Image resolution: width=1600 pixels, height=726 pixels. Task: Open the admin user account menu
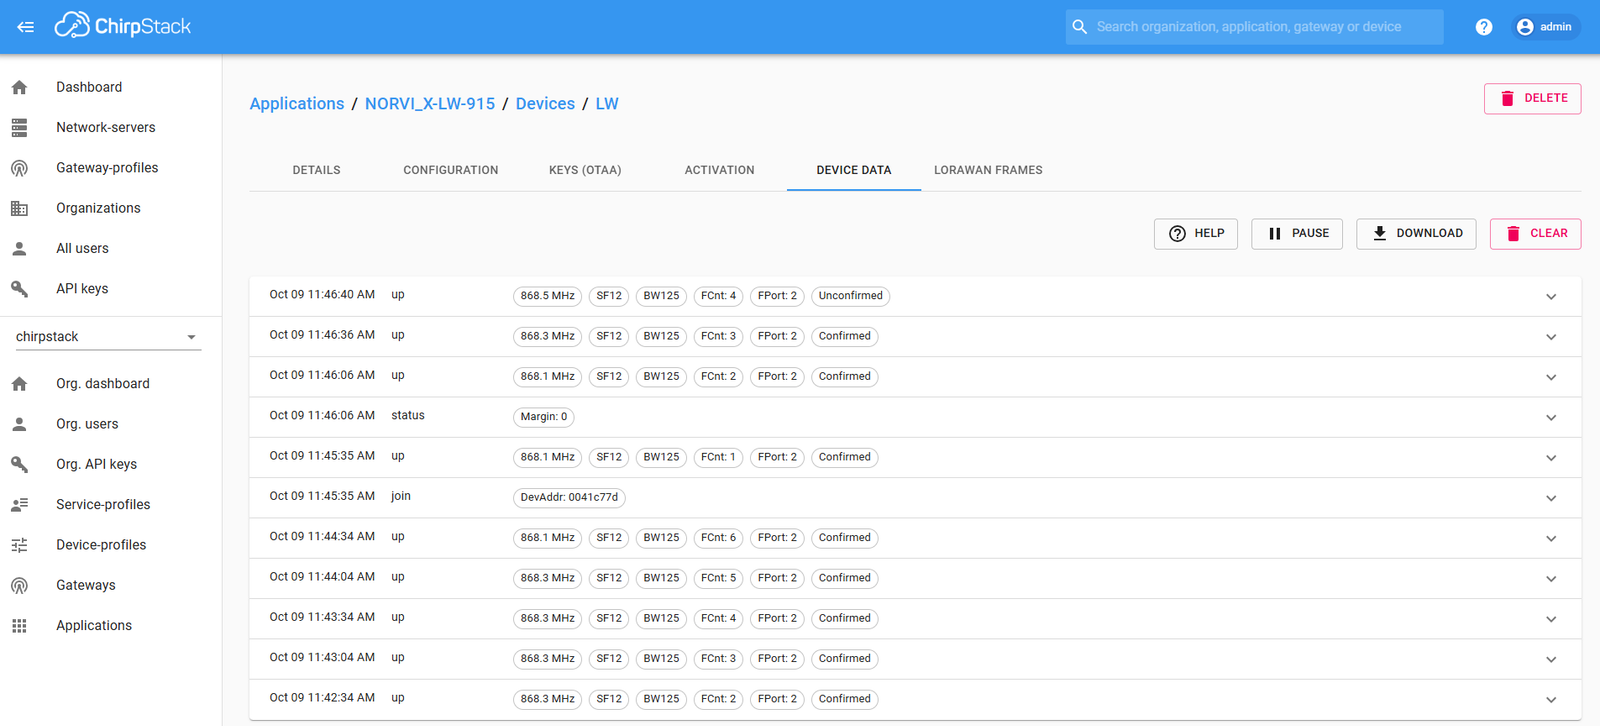[x=1545, y=27]
